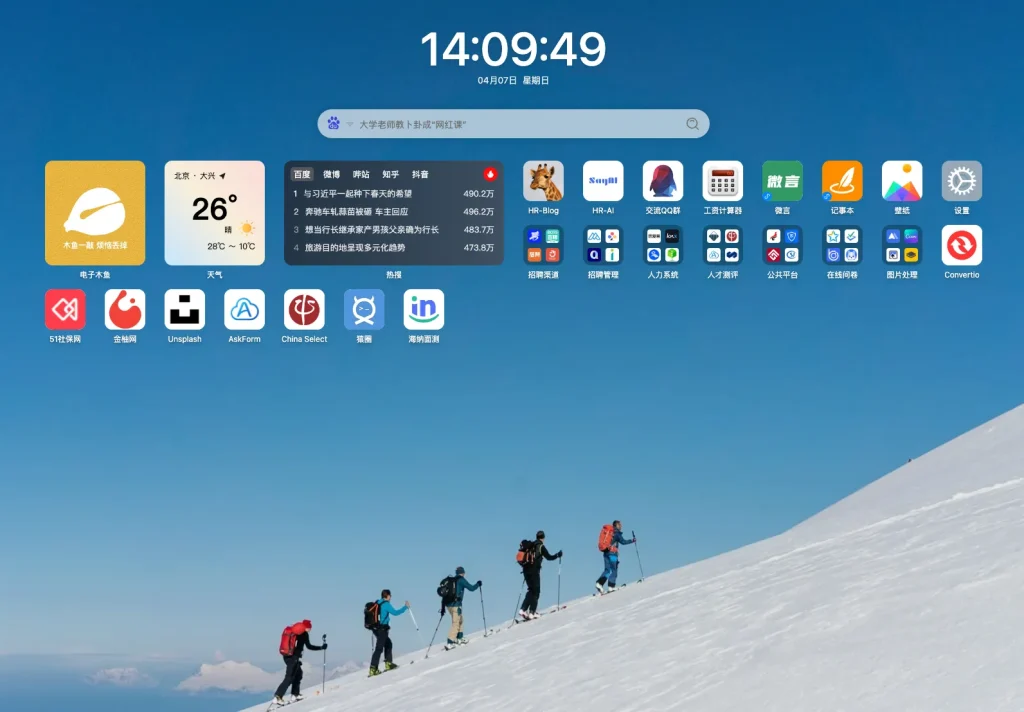
Task: Tap the 电子木鱼 wooden fish widget
Action: pyautogui.click(x=95, y=213)
